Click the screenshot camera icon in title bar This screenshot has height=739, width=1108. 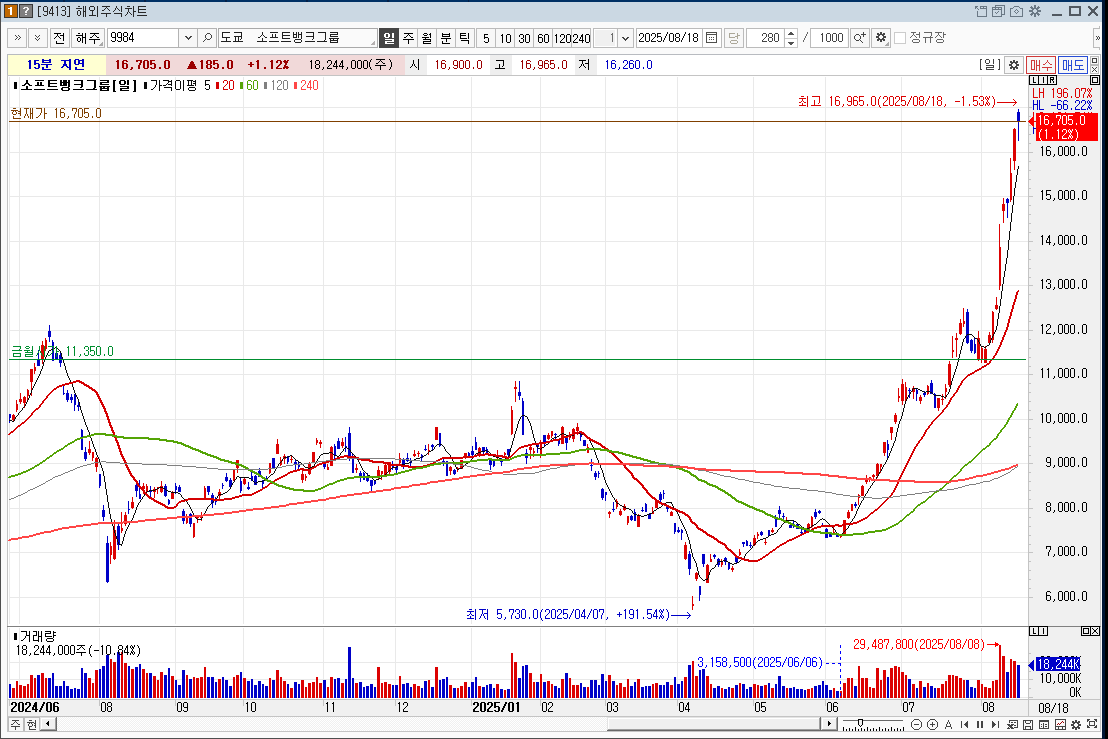click(1016, 11)
